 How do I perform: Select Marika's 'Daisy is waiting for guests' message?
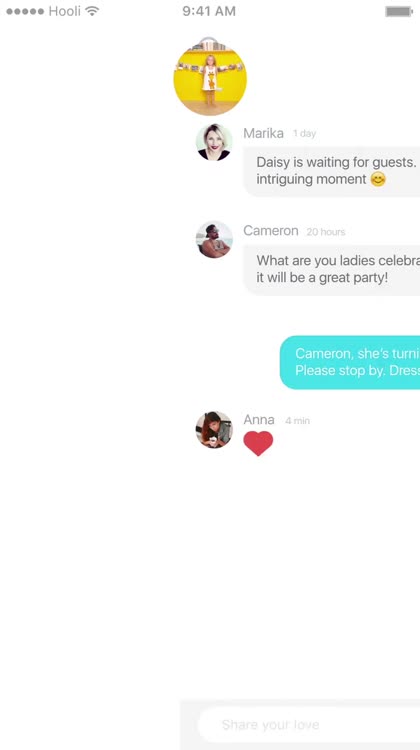click(x=332, y=171)
